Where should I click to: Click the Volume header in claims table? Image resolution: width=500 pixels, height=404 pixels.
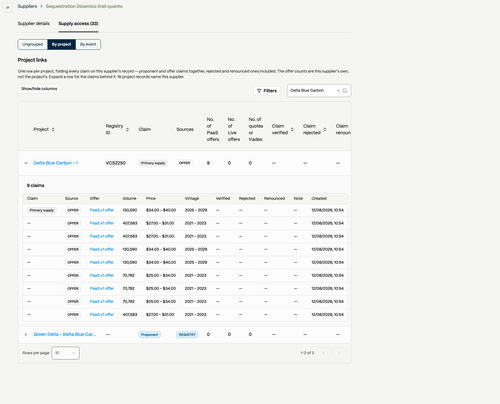point(129,198)
